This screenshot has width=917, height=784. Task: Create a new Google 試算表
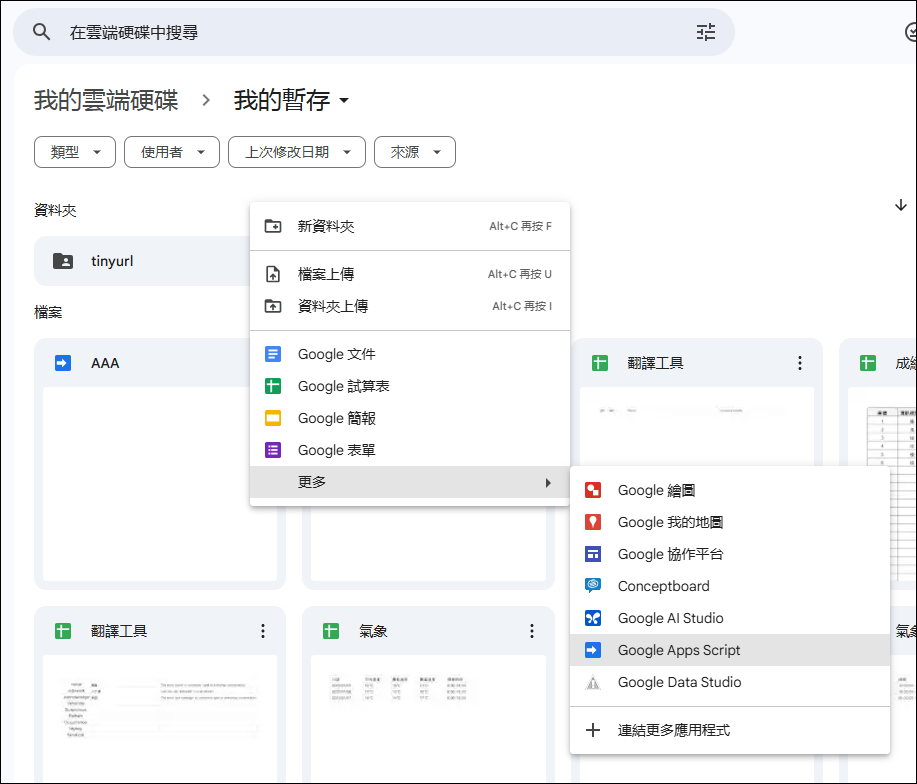click(409, 386)
